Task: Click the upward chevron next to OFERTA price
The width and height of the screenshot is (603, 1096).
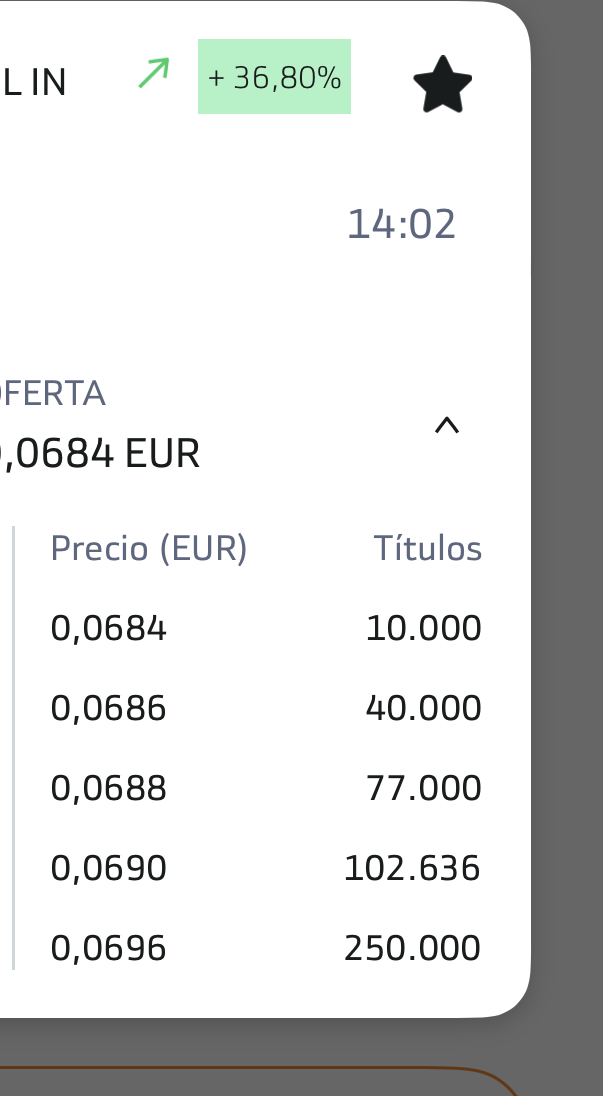Action: coord(448,425)
